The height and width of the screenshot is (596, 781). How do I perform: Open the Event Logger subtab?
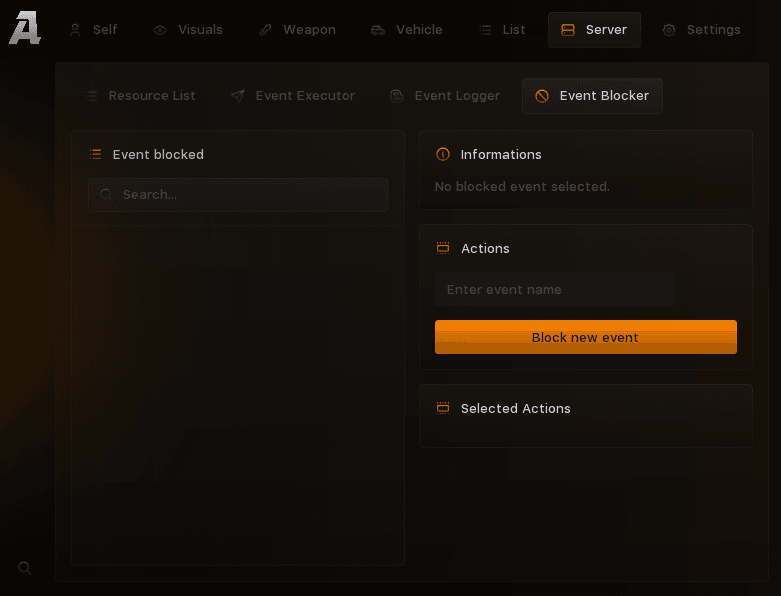[445, 96]
